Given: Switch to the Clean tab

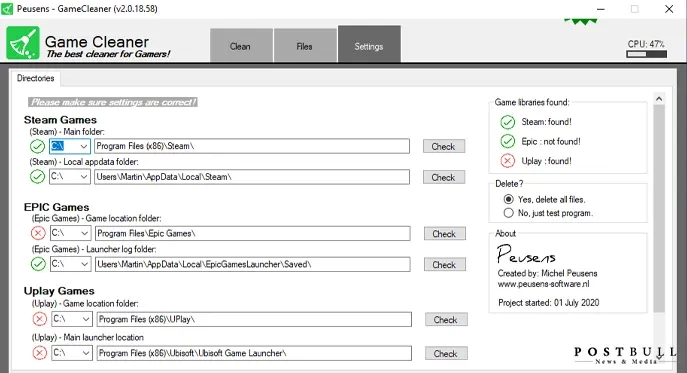Looking at the screenshot, I should pyautogui.click(x=241, y=46).
